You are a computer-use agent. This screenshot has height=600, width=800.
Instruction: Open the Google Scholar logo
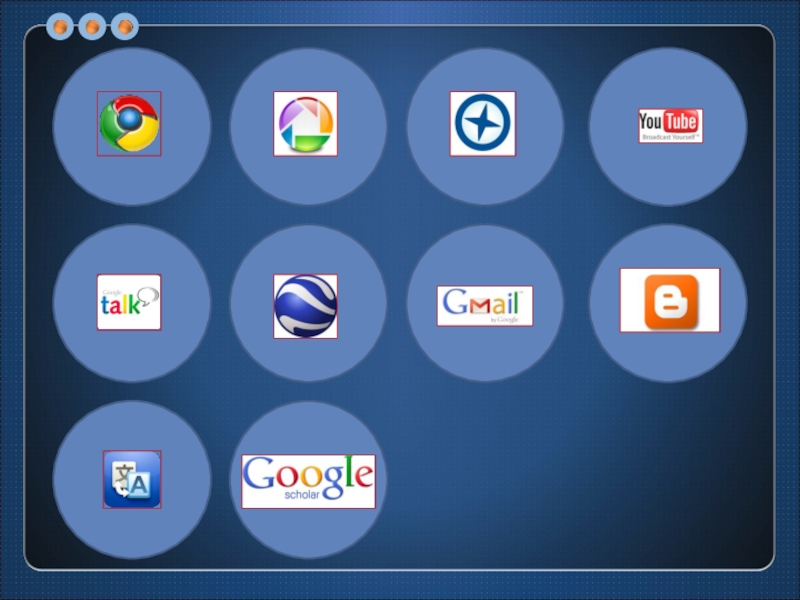(308, 481)
